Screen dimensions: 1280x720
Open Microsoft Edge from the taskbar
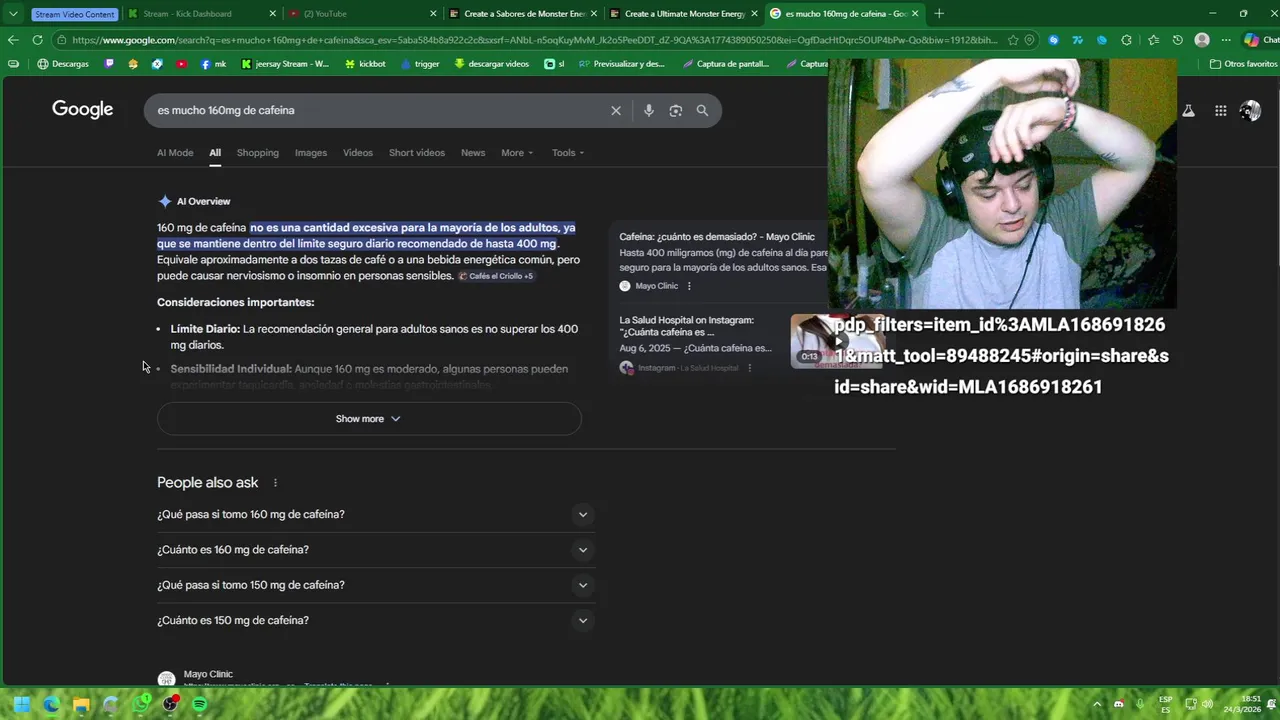(x=51, y=704)
